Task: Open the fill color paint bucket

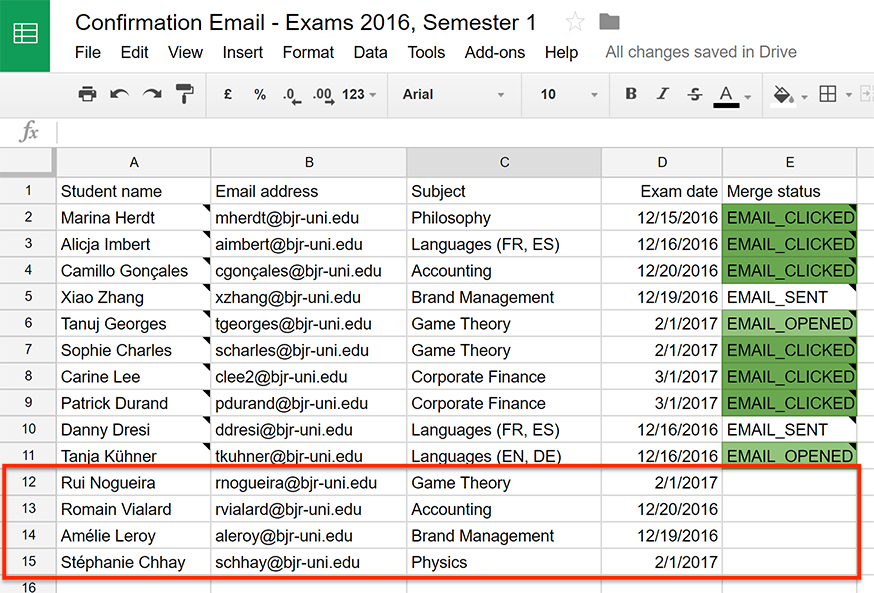Action: pyautogui.click(x=783, y=95)
